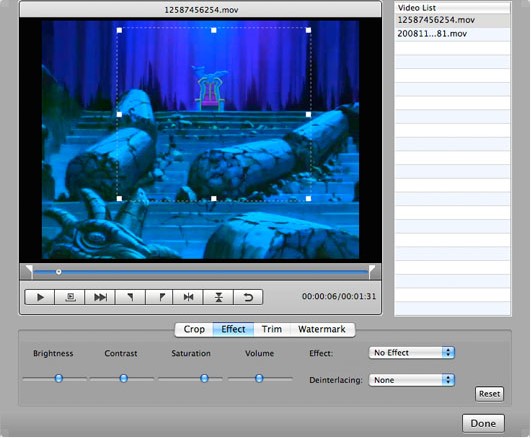The width and height of the screenshot is (531, 438).
Task: Set trim start point marker button
Action: point(130,297)
